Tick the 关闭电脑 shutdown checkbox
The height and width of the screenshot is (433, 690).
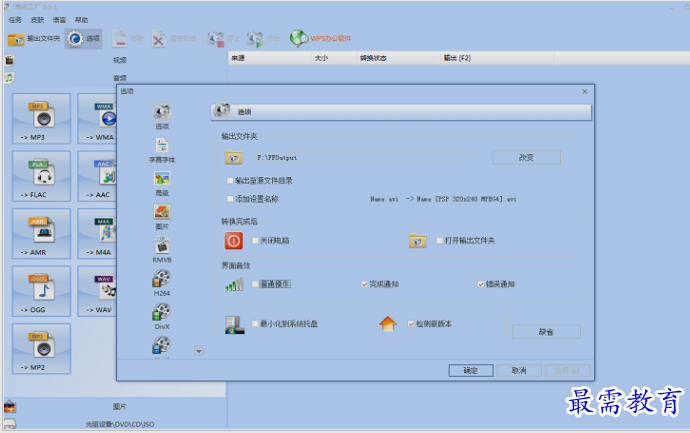(255, 240)
